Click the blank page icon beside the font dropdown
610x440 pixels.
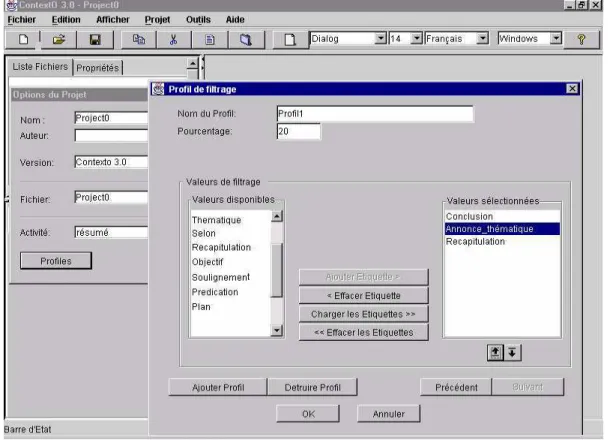pyautogui.click(x=290, y=39)
